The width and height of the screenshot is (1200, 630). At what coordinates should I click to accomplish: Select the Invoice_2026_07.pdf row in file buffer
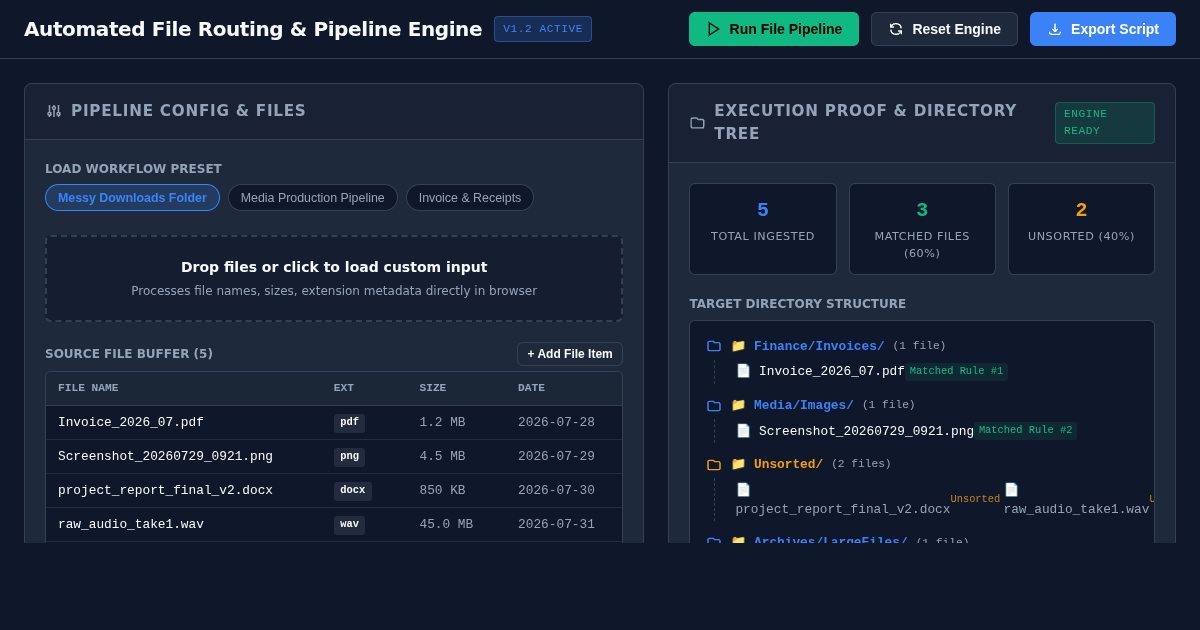(334, 423)
